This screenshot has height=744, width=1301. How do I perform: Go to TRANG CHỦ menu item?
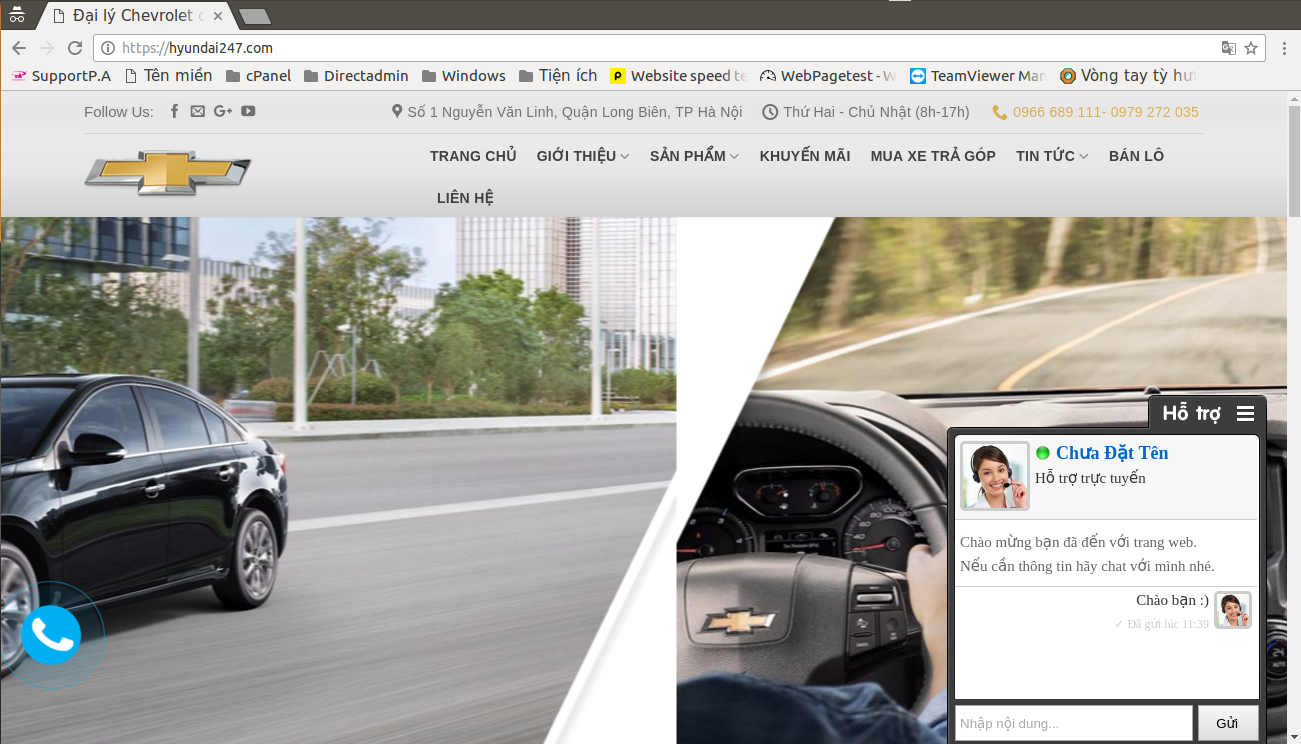click(473, 156)
